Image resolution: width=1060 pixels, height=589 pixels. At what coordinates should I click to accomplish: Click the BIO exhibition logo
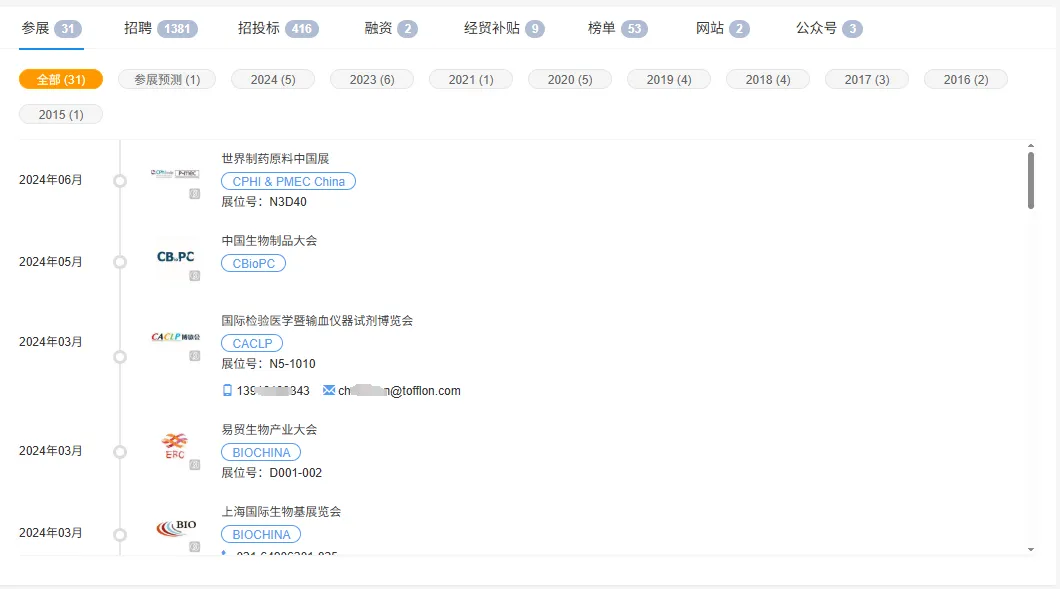176,527
